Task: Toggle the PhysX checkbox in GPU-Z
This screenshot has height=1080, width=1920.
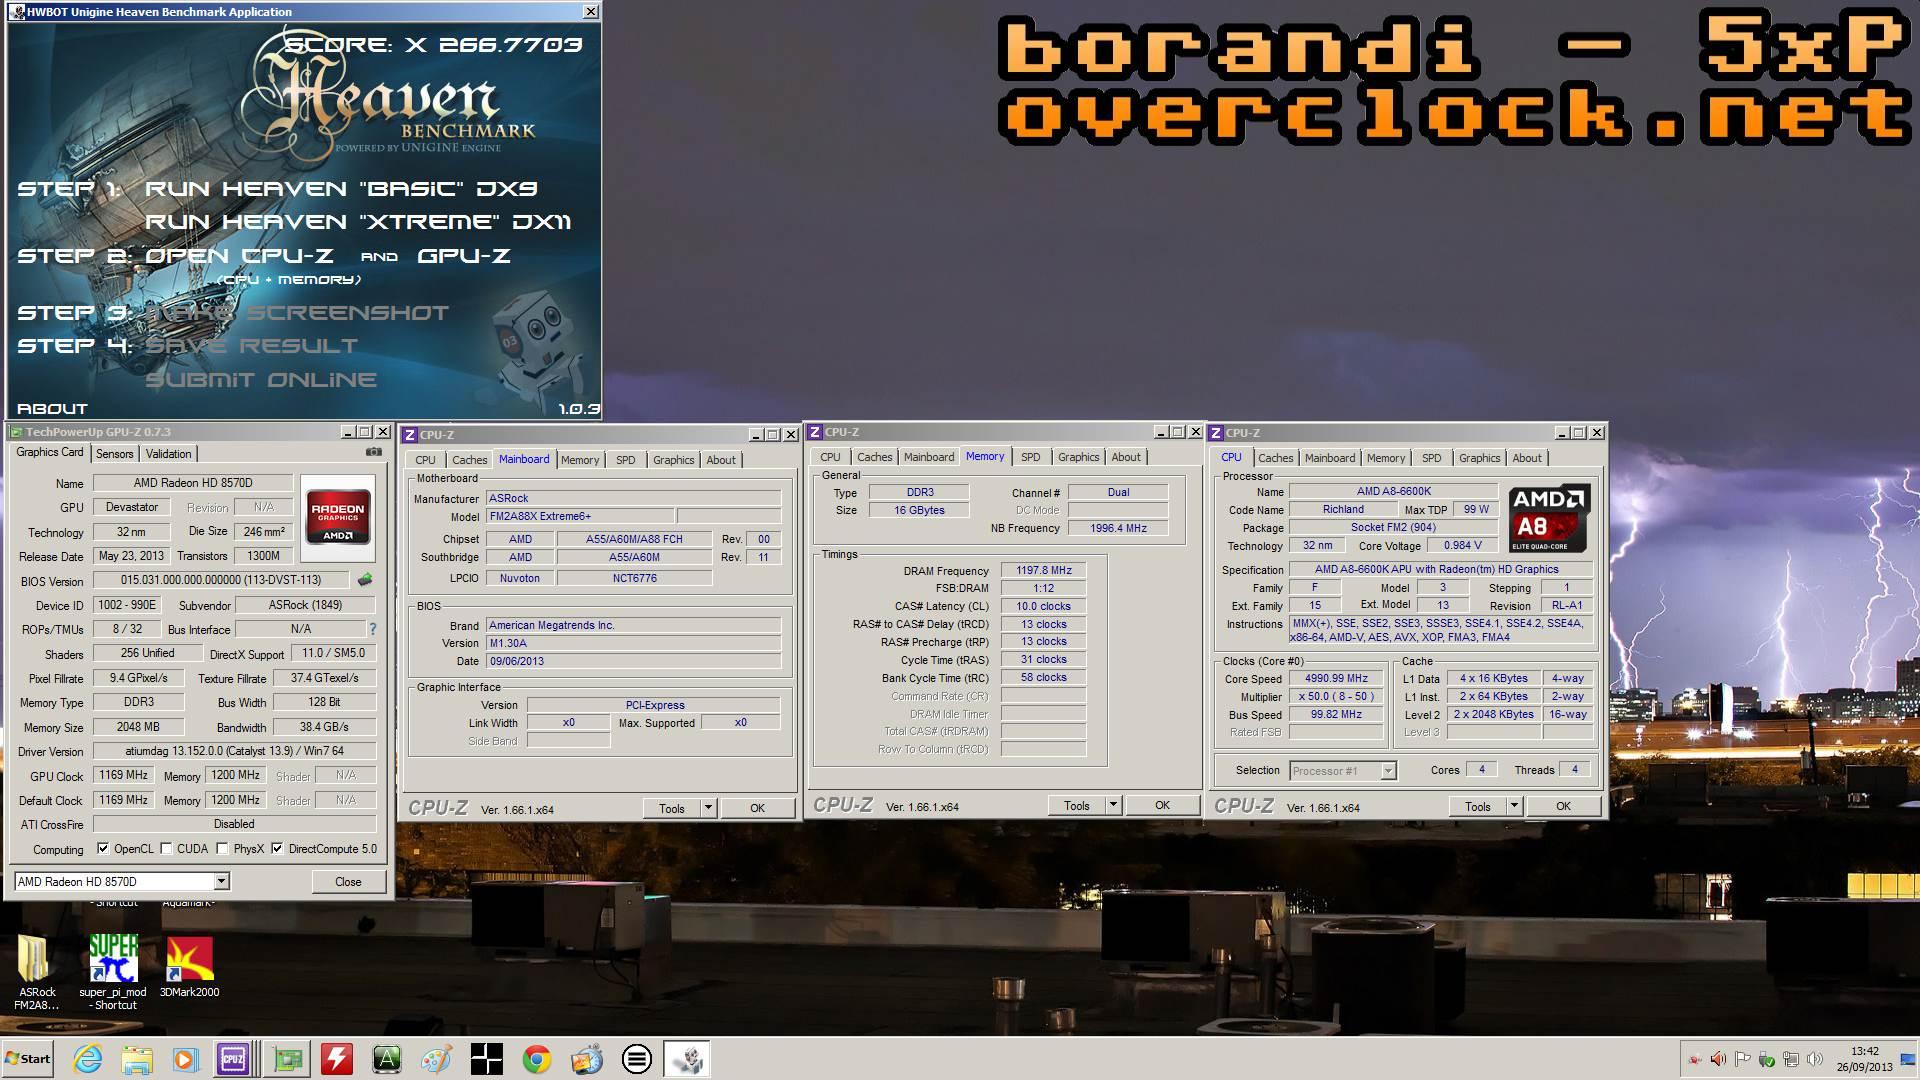Action: pos(222,848)
